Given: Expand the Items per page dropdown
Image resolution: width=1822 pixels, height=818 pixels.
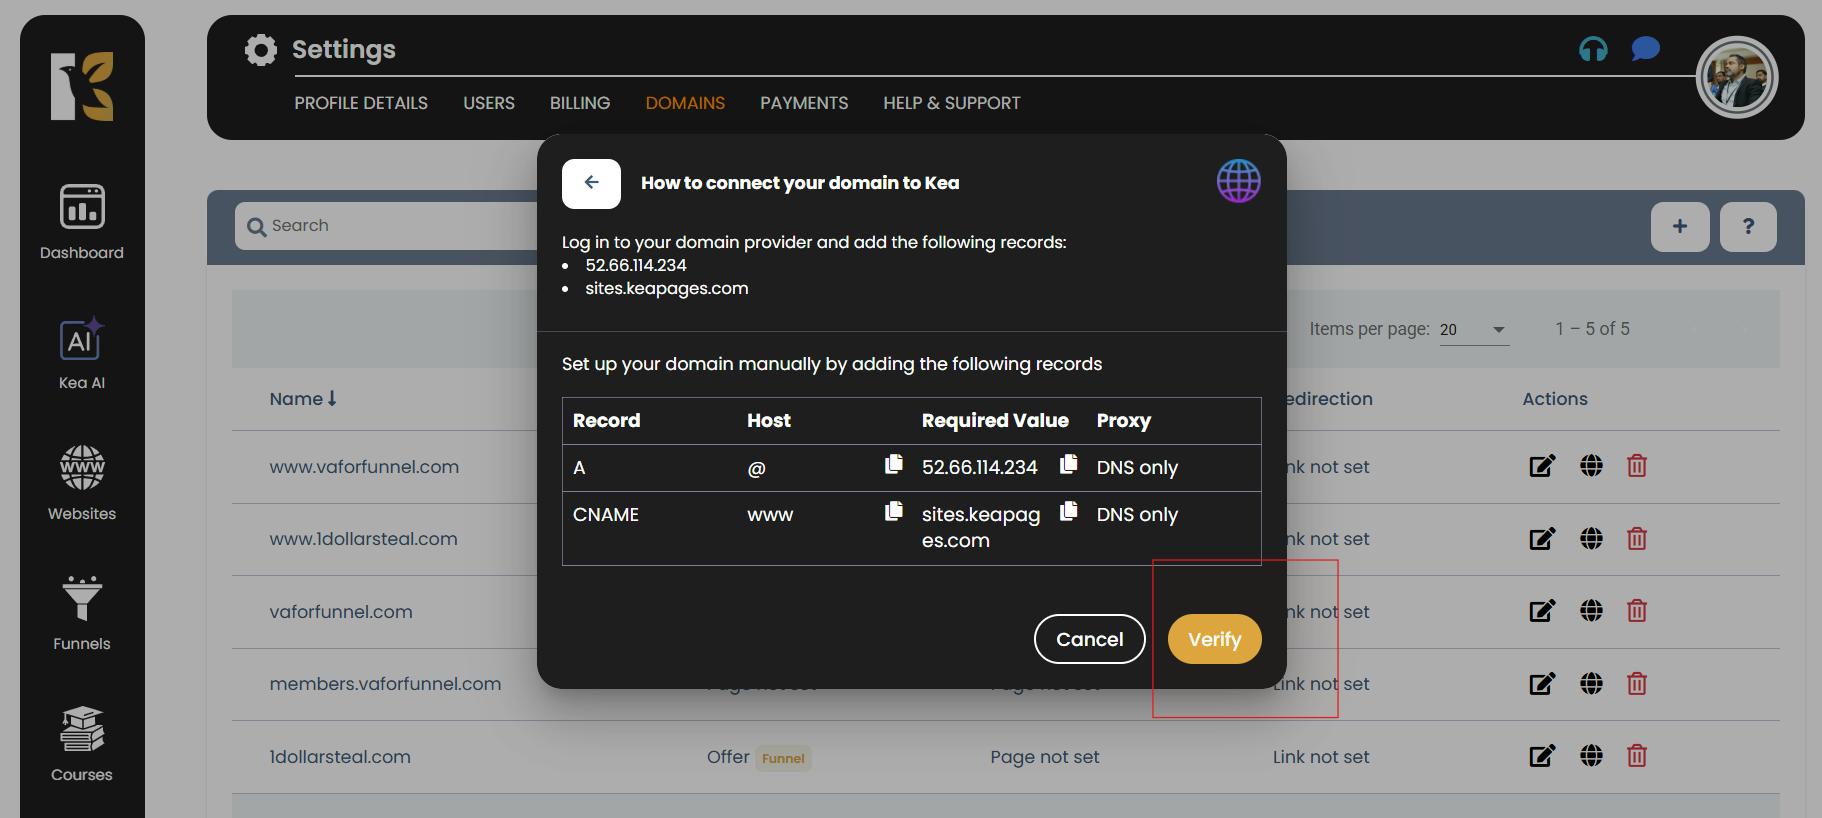Looking at the screenshot, I should point(1473,330).
